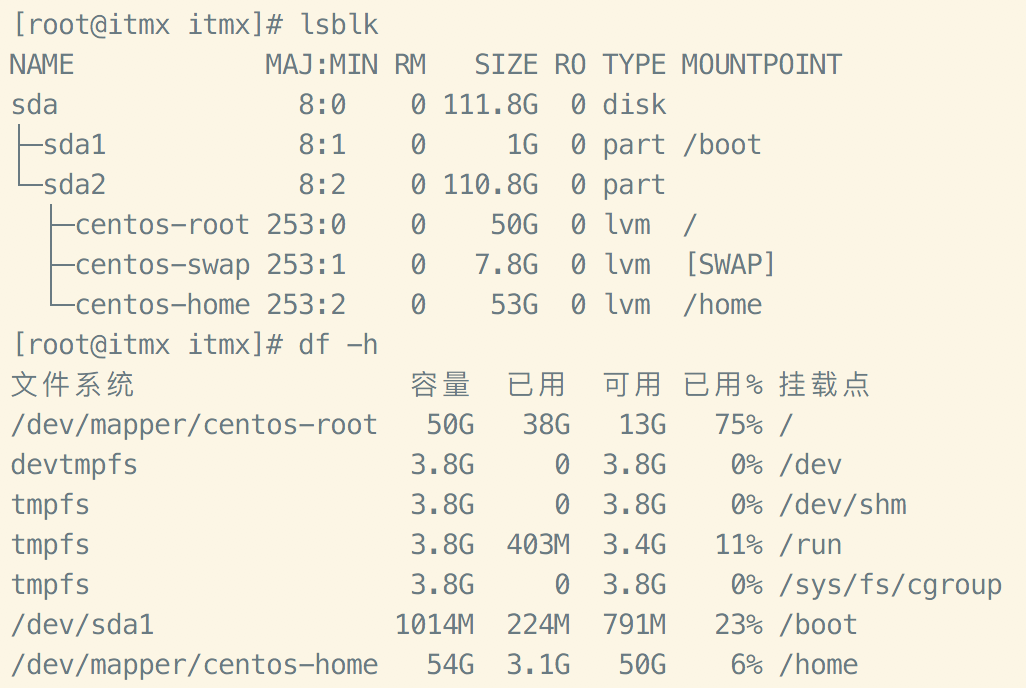1026x688 pixels.
Task: Click /dev/mapper/centos-root in df output
Action: tap(194, 425)
